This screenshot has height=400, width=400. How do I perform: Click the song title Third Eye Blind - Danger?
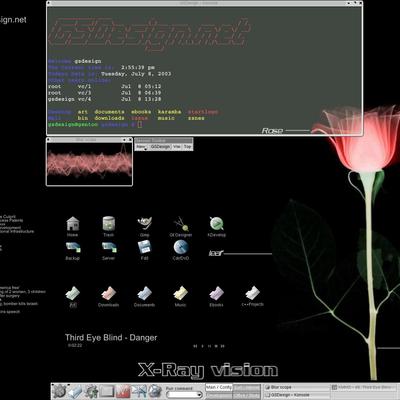tap(111, 338)
